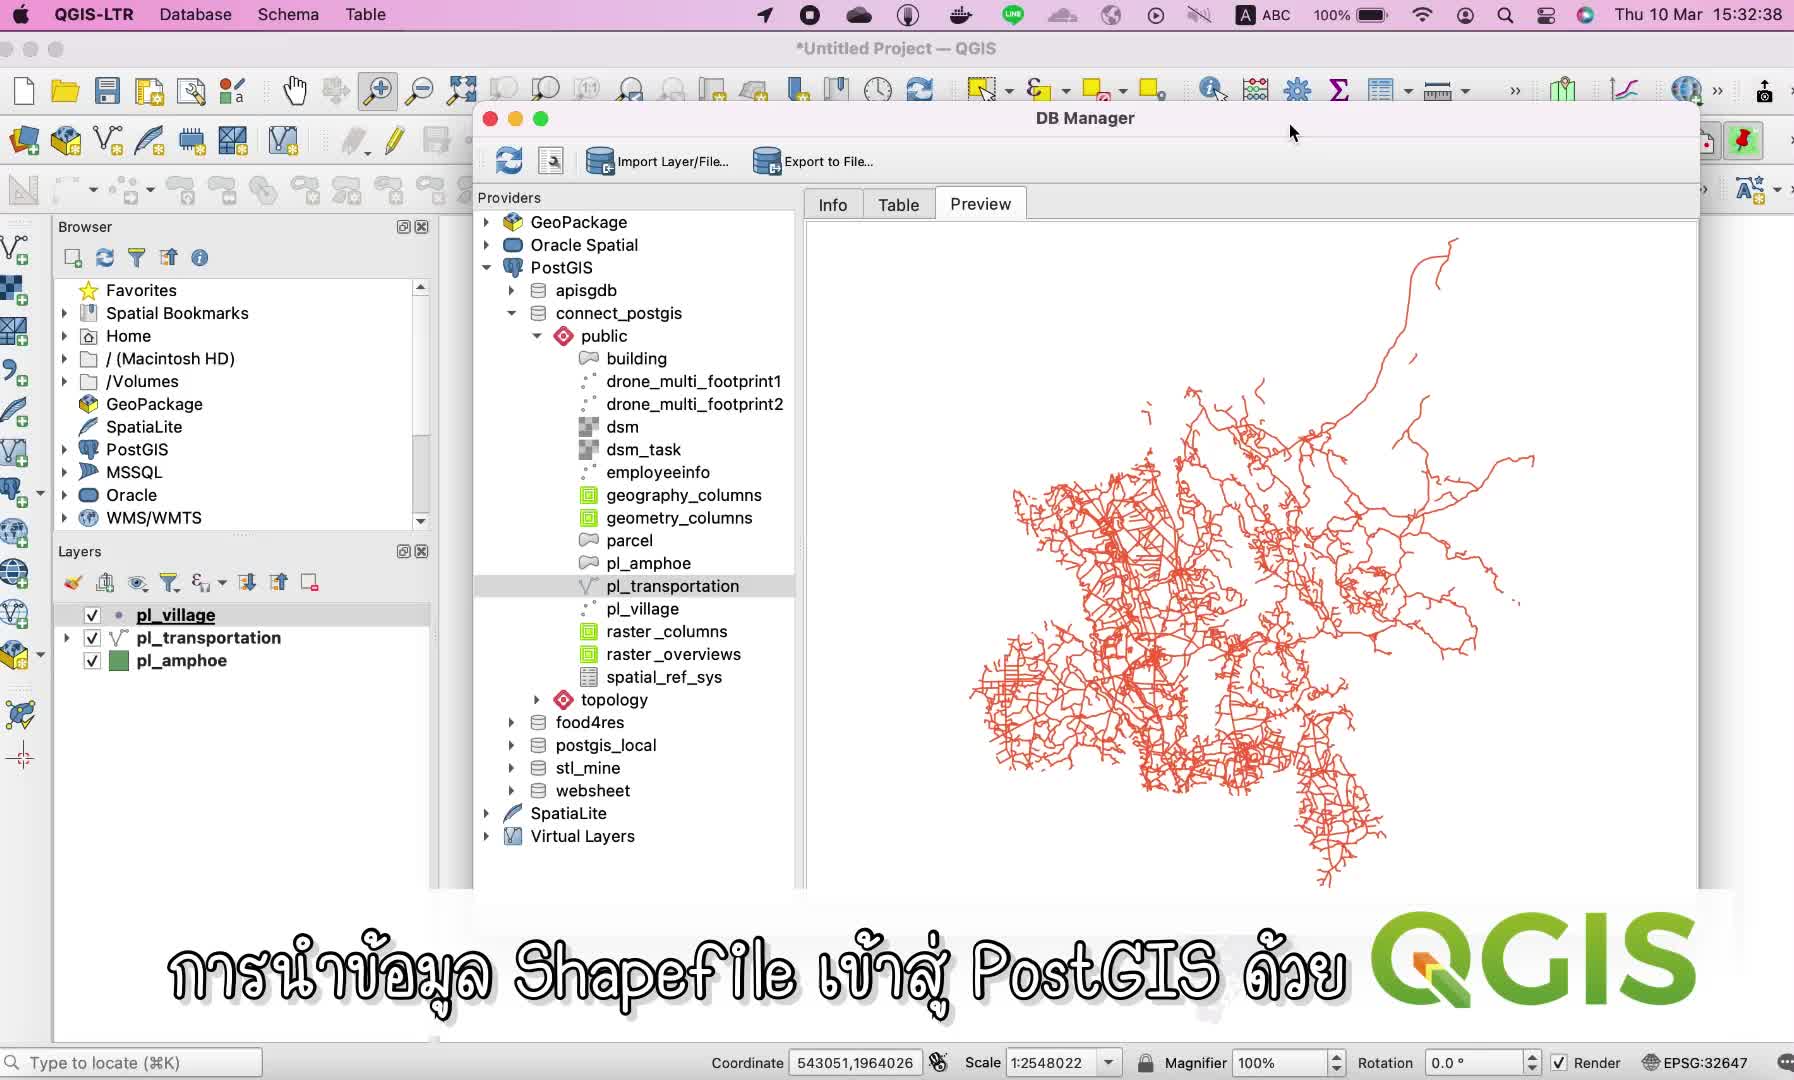
Task: Click the pl_amphoe green color swatch
Action: [119, 661]
